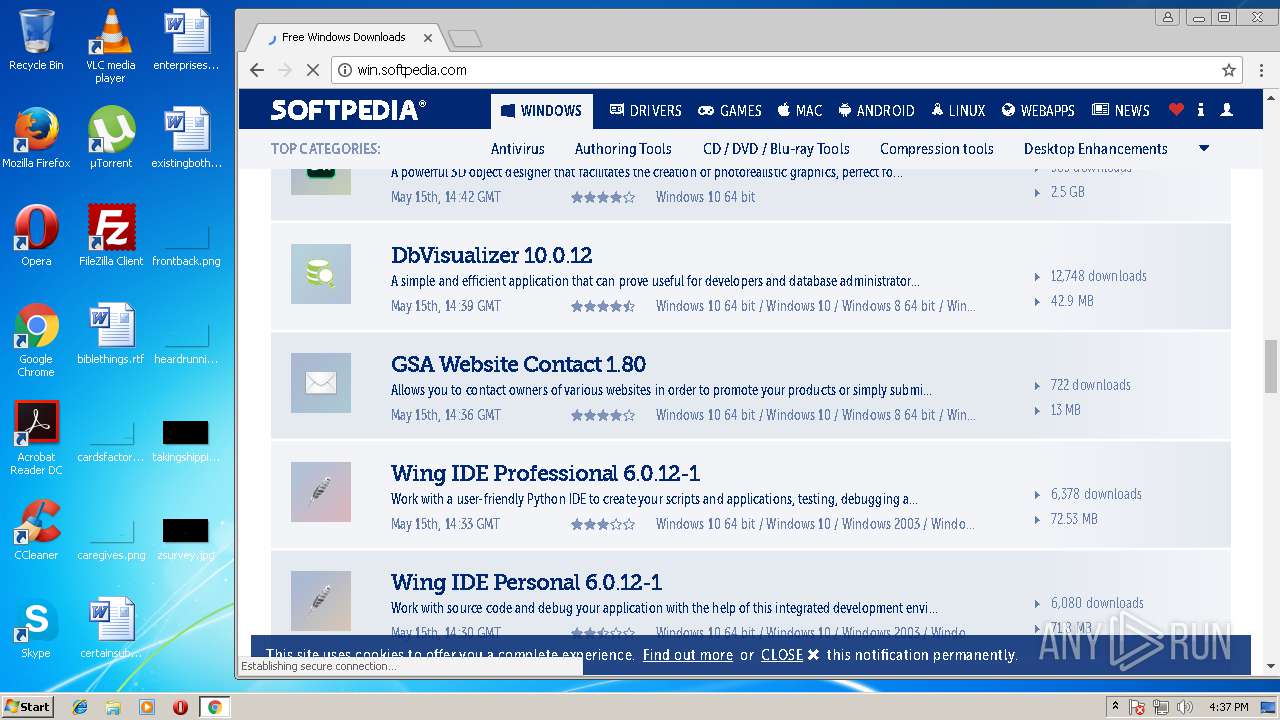Bookmark this page with the star icon
1280x720 pixels.
click(x=1229, y=70)
